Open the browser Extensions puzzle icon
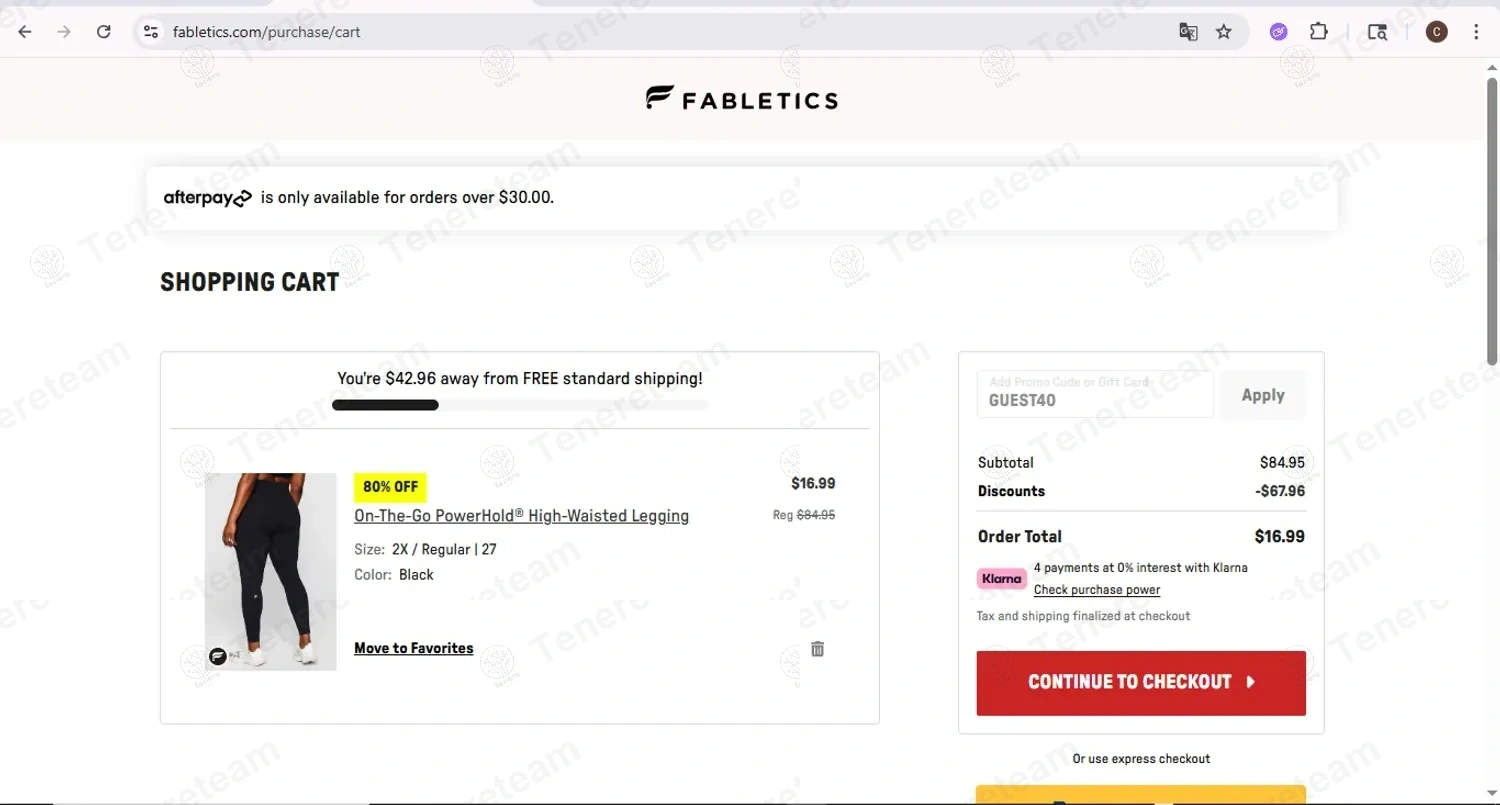The width and height of the screenshot is (1500, 805). [x=1319, y=32]
